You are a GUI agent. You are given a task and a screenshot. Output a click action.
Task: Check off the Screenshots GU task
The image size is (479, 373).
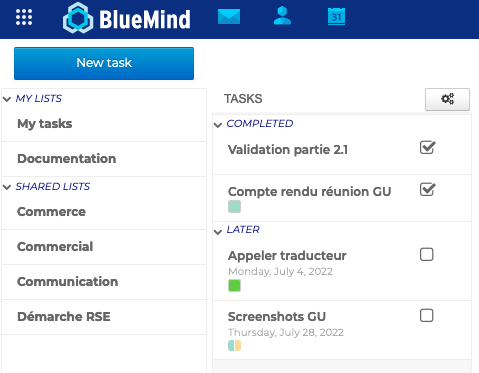[427, 315]
